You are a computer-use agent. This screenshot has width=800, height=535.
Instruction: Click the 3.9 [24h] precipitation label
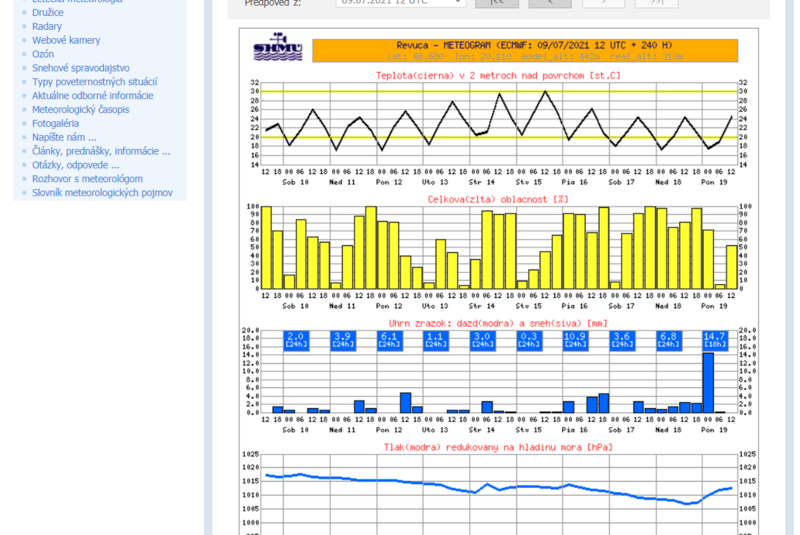coord(342,340)
